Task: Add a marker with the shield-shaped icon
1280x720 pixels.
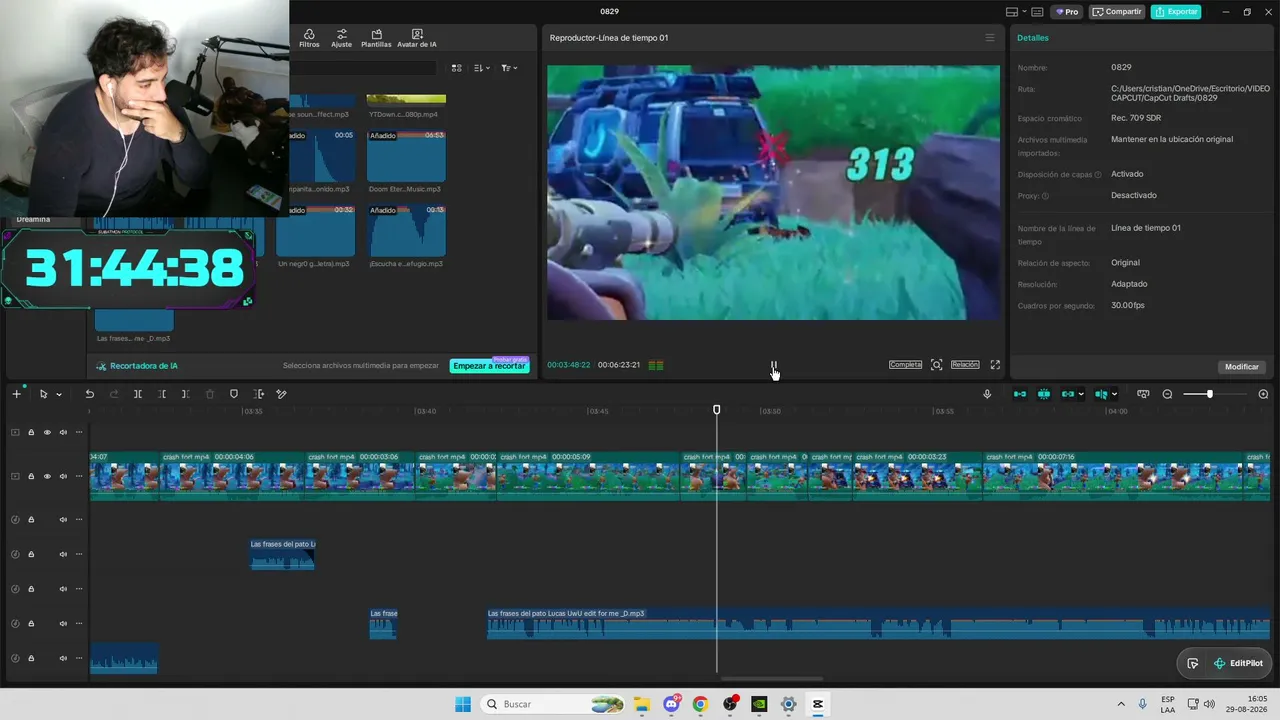Action: coord(234,394)
